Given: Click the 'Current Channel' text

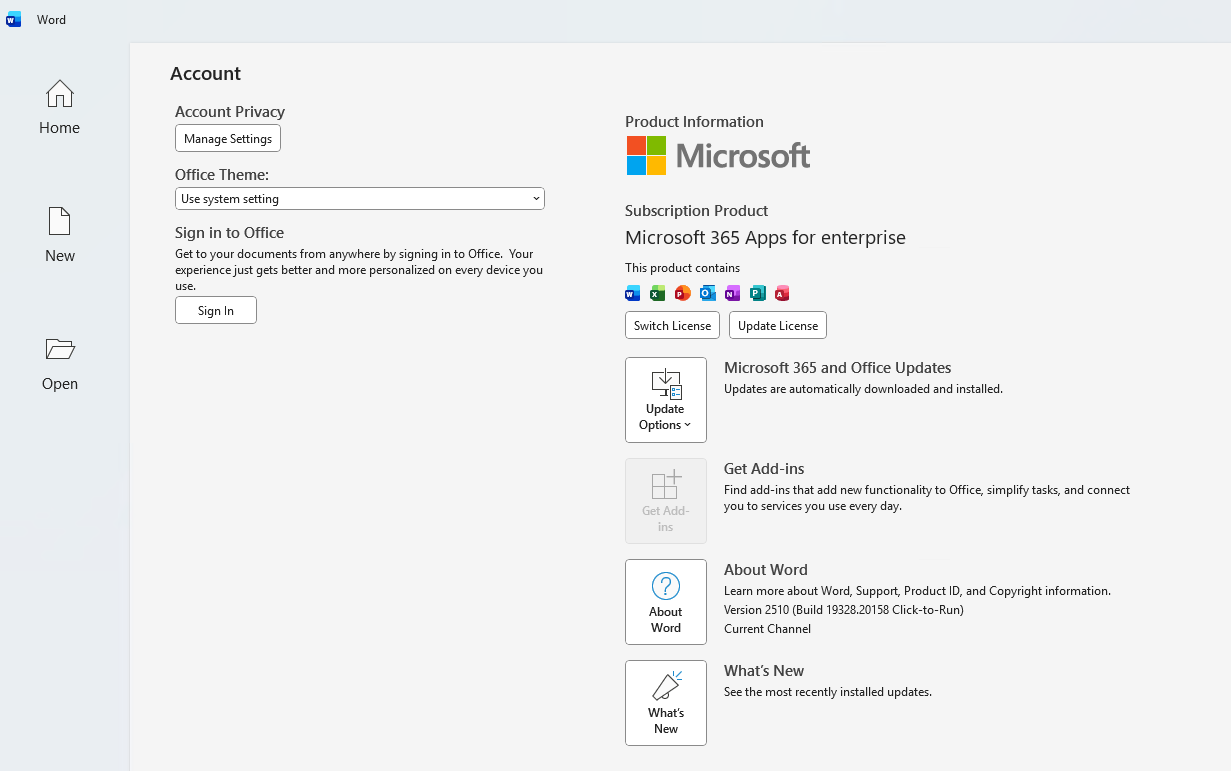Looking at the screenshot, I should coord(767,629).
